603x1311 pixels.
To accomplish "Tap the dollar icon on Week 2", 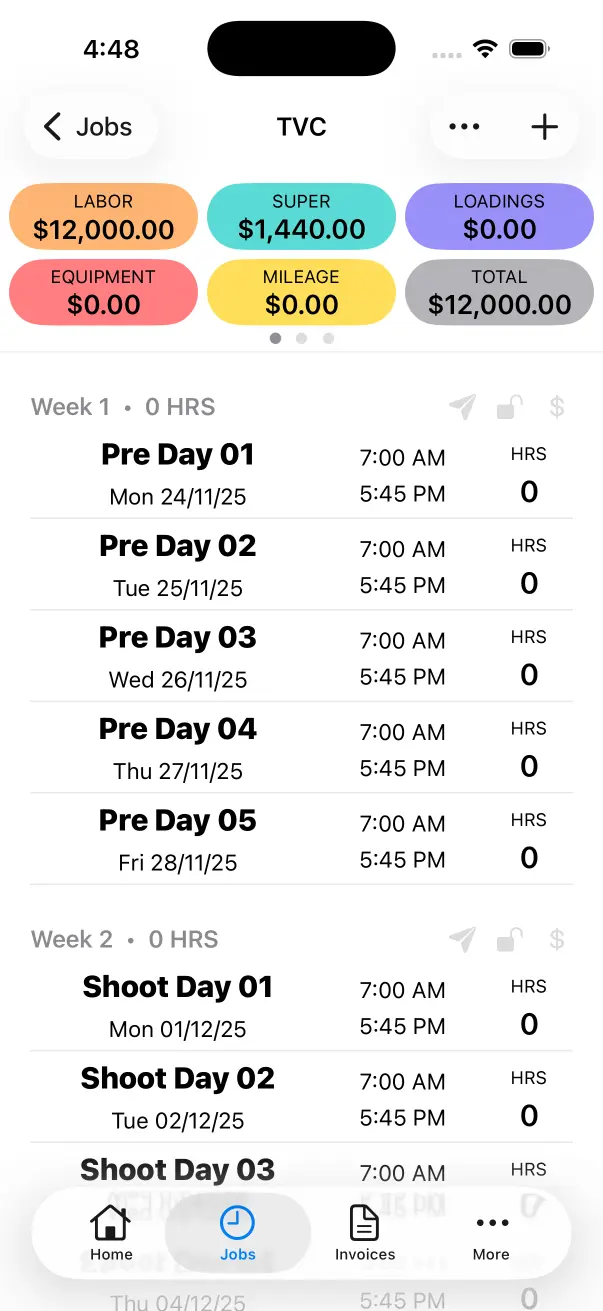I will [x=556, y=939].
